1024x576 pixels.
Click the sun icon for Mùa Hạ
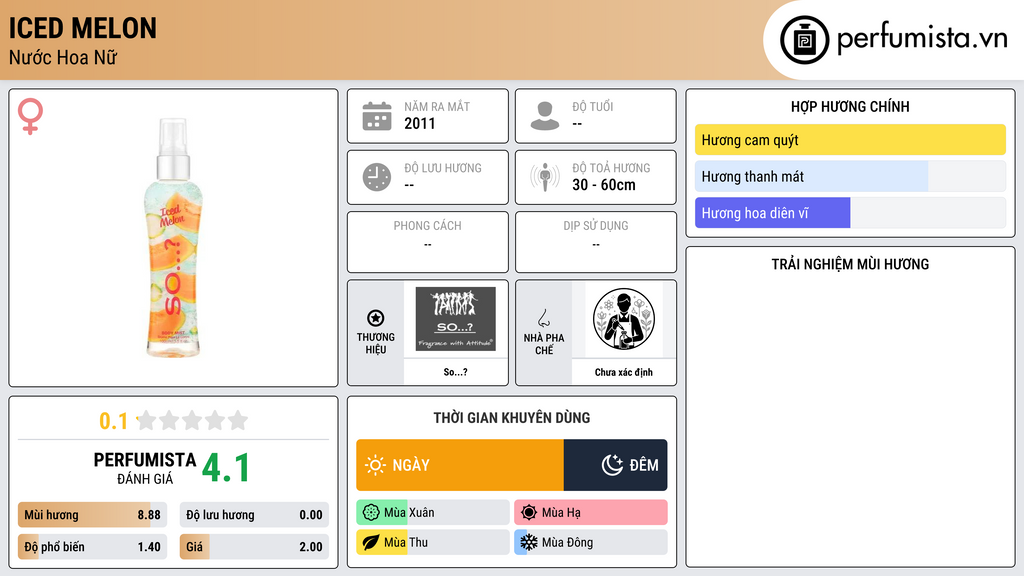point(529,513)
